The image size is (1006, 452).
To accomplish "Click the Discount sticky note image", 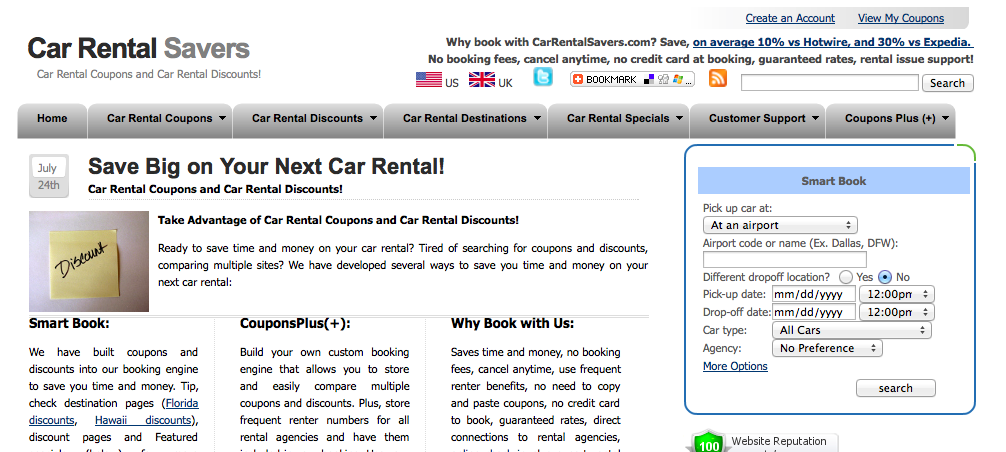I will [x=89, y=262].
